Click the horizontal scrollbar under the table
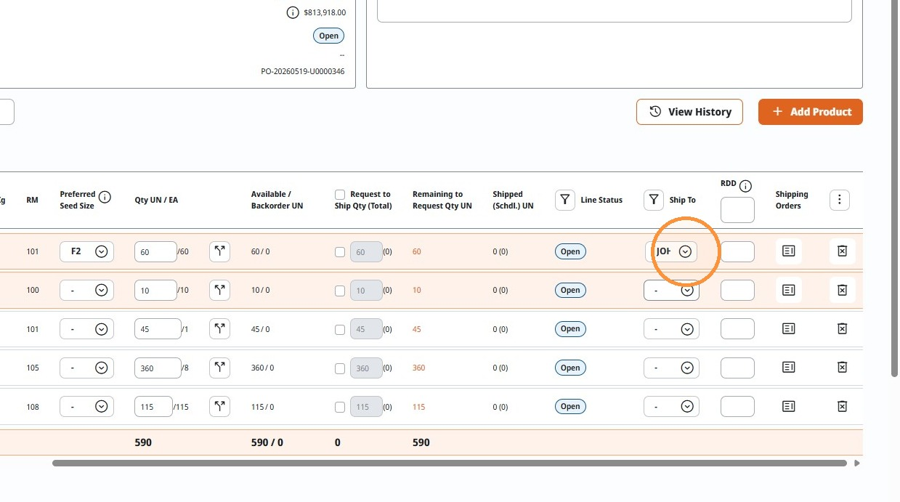Image resolution: width=900 pixels, height=502 pixels. [449, 463]
